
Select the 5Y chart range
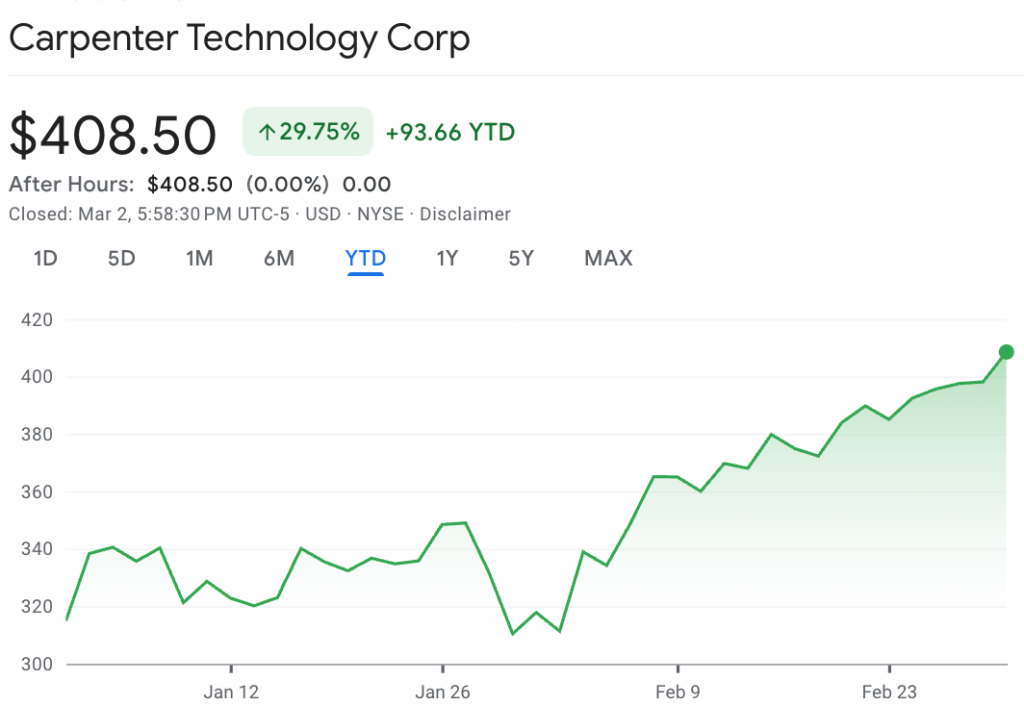coord(521,259)
